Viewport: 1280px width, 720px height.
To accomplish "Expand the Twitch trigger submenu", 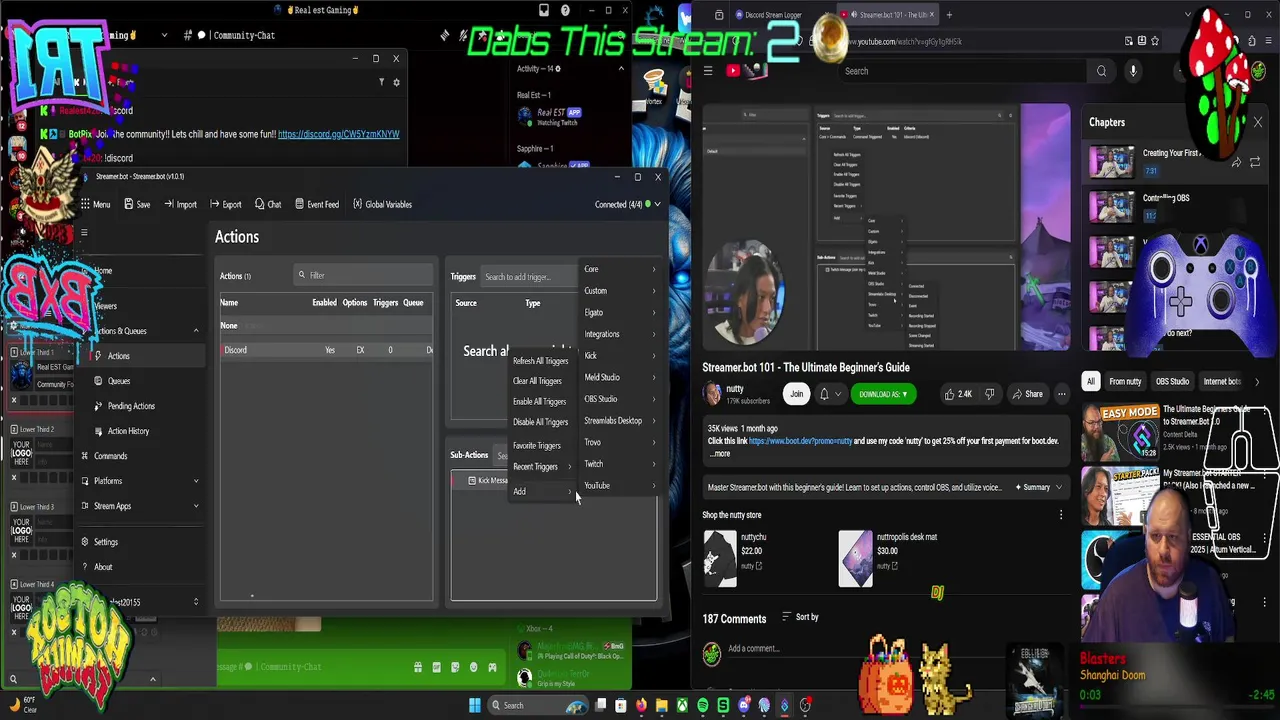I will click(x=620, y=464).
